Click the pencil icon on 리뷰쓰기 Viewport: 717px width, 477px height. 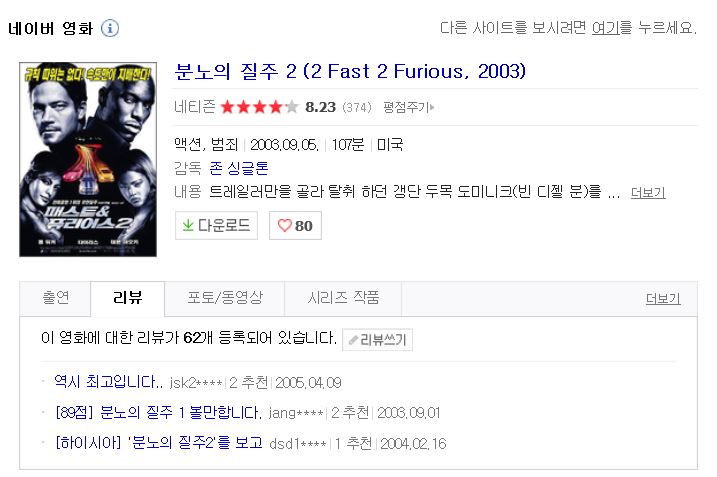353,340
